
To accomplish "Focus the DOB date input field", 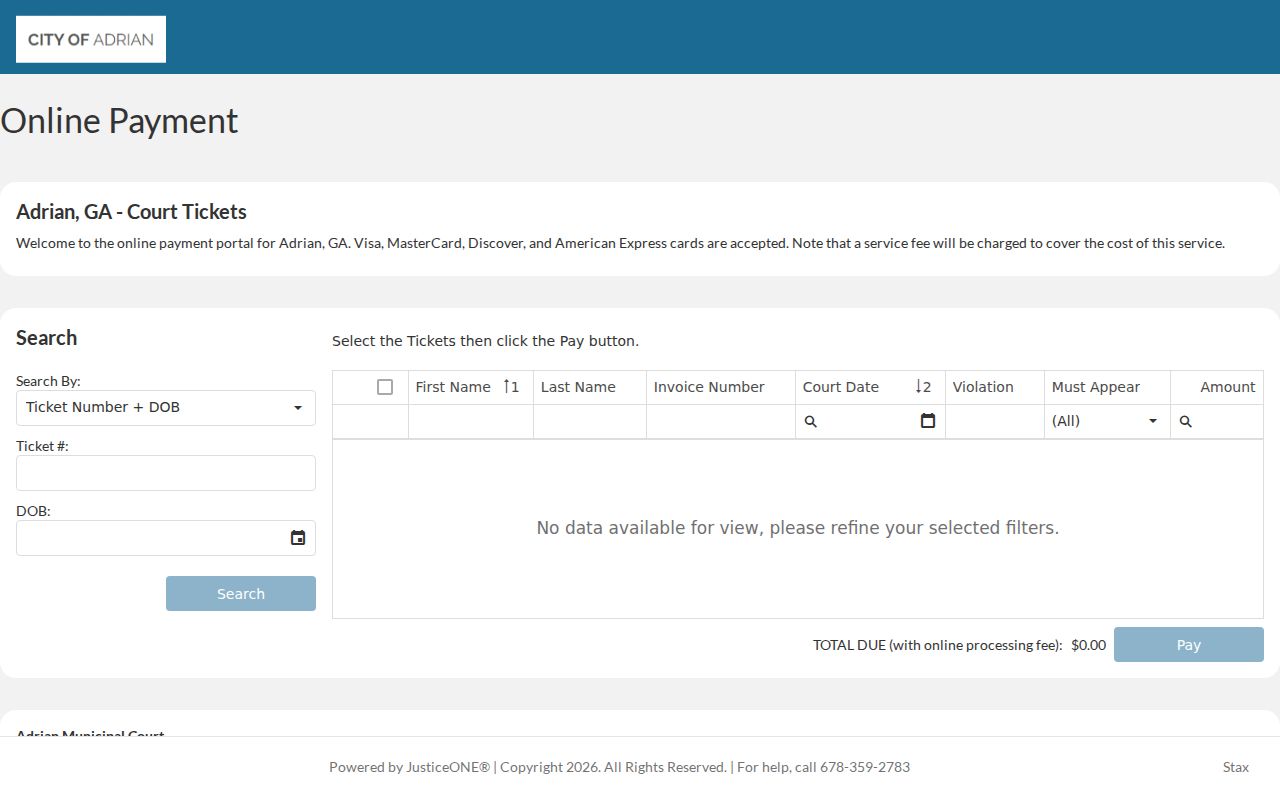I will tap(152, 538).
